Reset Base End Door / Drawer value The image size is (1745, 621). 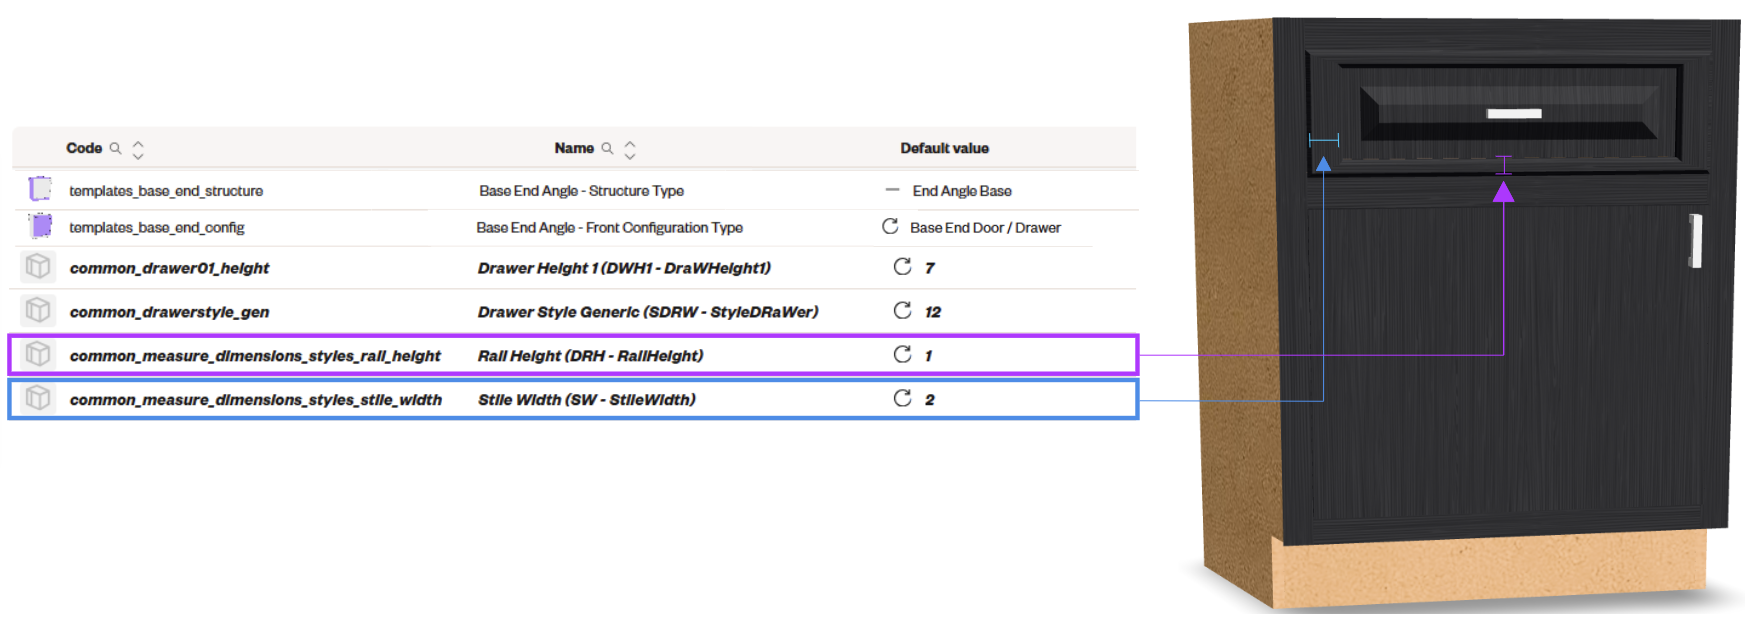click(890, 226)
